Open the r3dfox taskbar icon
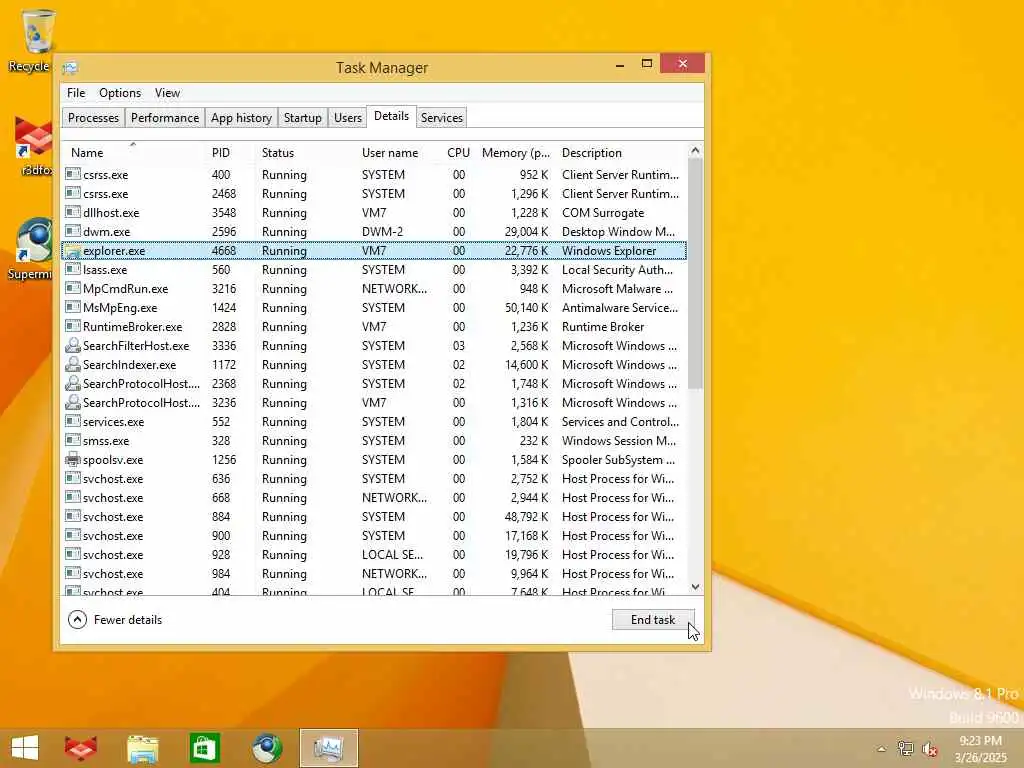Image resolution: width=1024 pixels, height=768 pixels. 81,748
